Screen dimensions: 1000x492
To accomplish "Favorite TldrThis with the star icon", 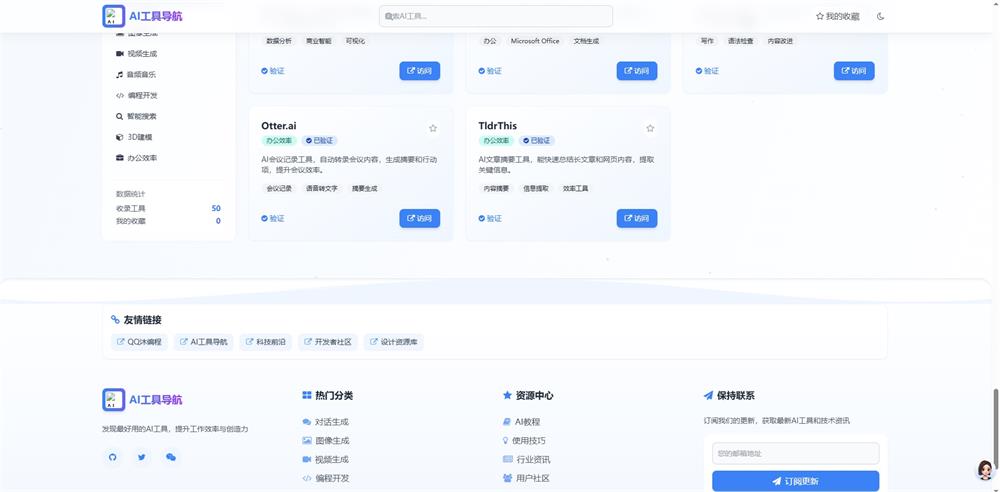I will click(x=650, y=128).
